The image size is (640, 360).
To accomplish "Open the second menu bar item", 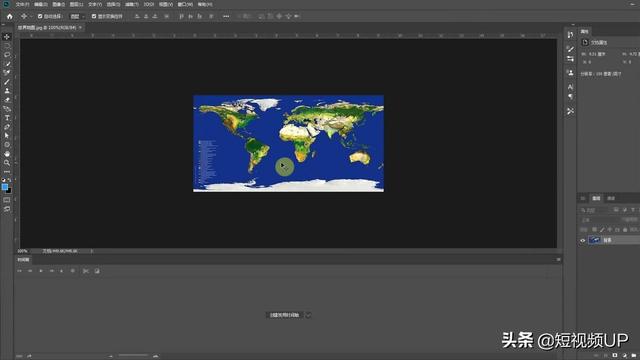I will [x=40, y=4].
